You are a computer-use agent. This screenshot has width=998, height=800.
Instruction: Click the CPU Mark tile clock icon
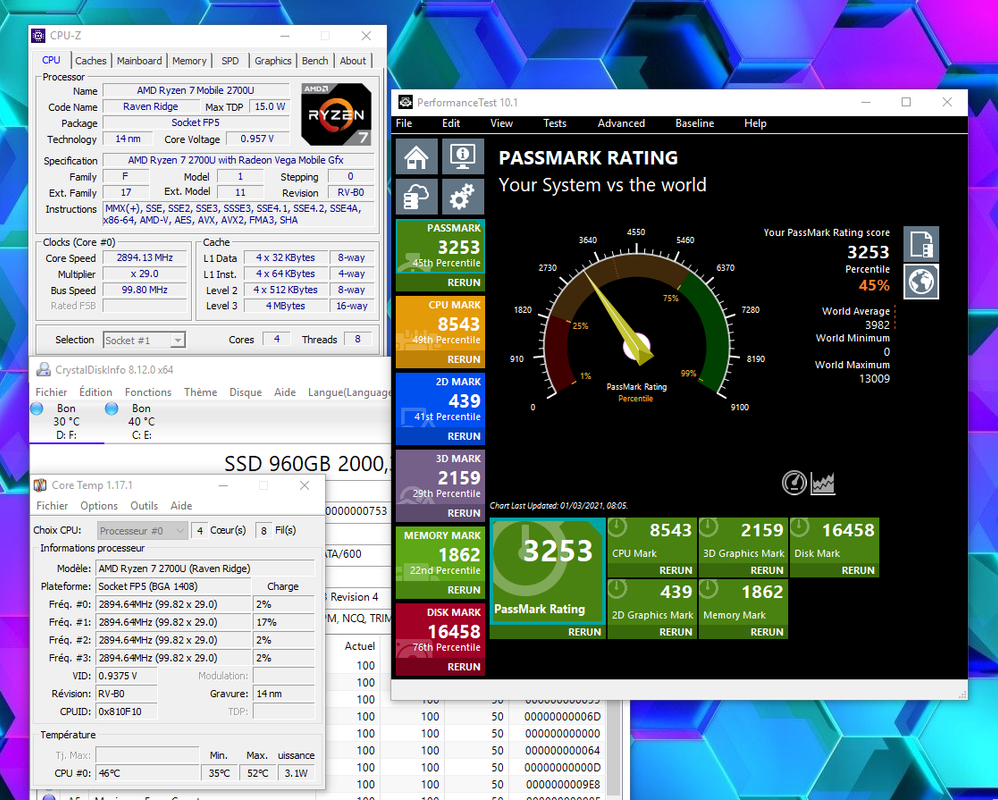(618, 528)
